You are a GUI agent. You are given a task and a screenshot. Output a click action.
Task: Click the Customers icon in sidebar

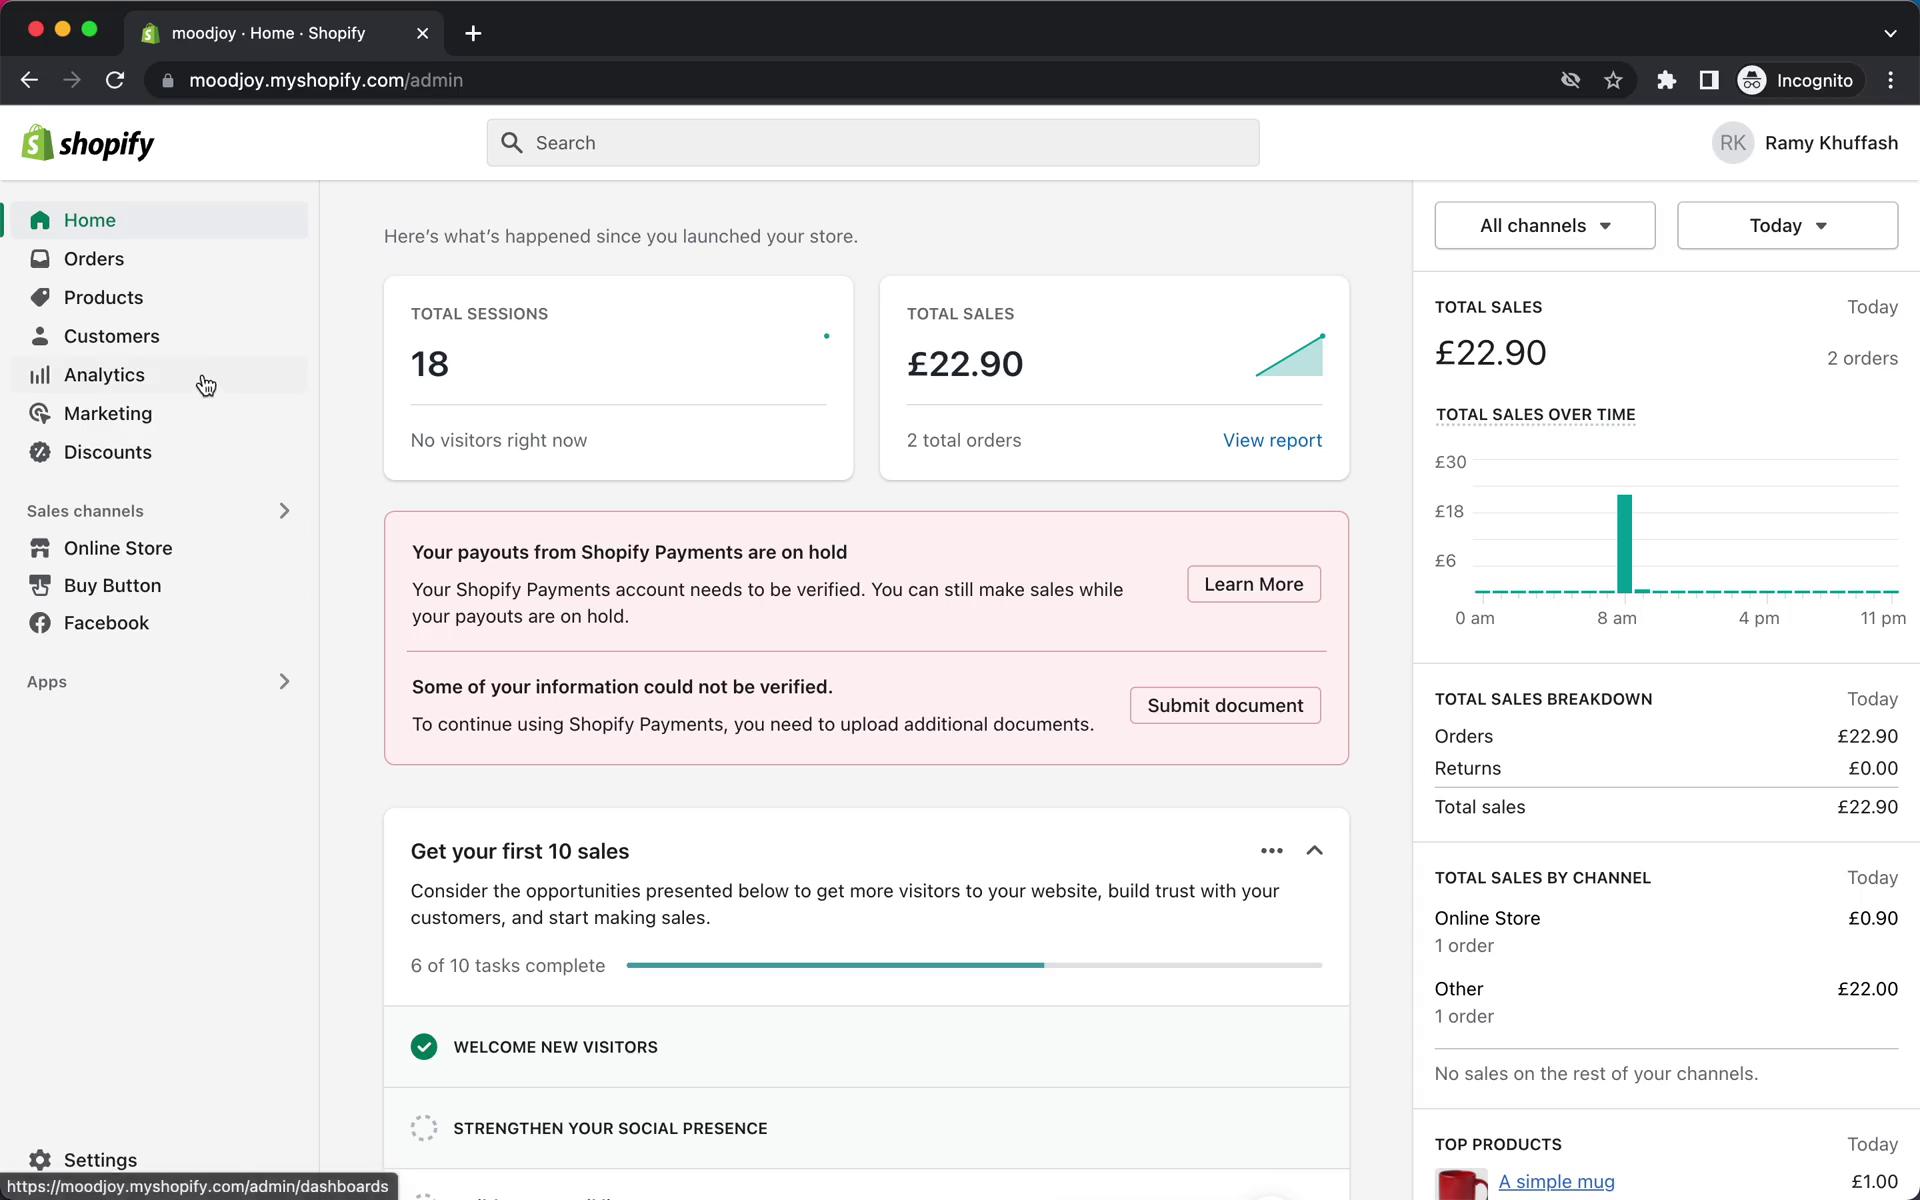(x=39, y=335)
